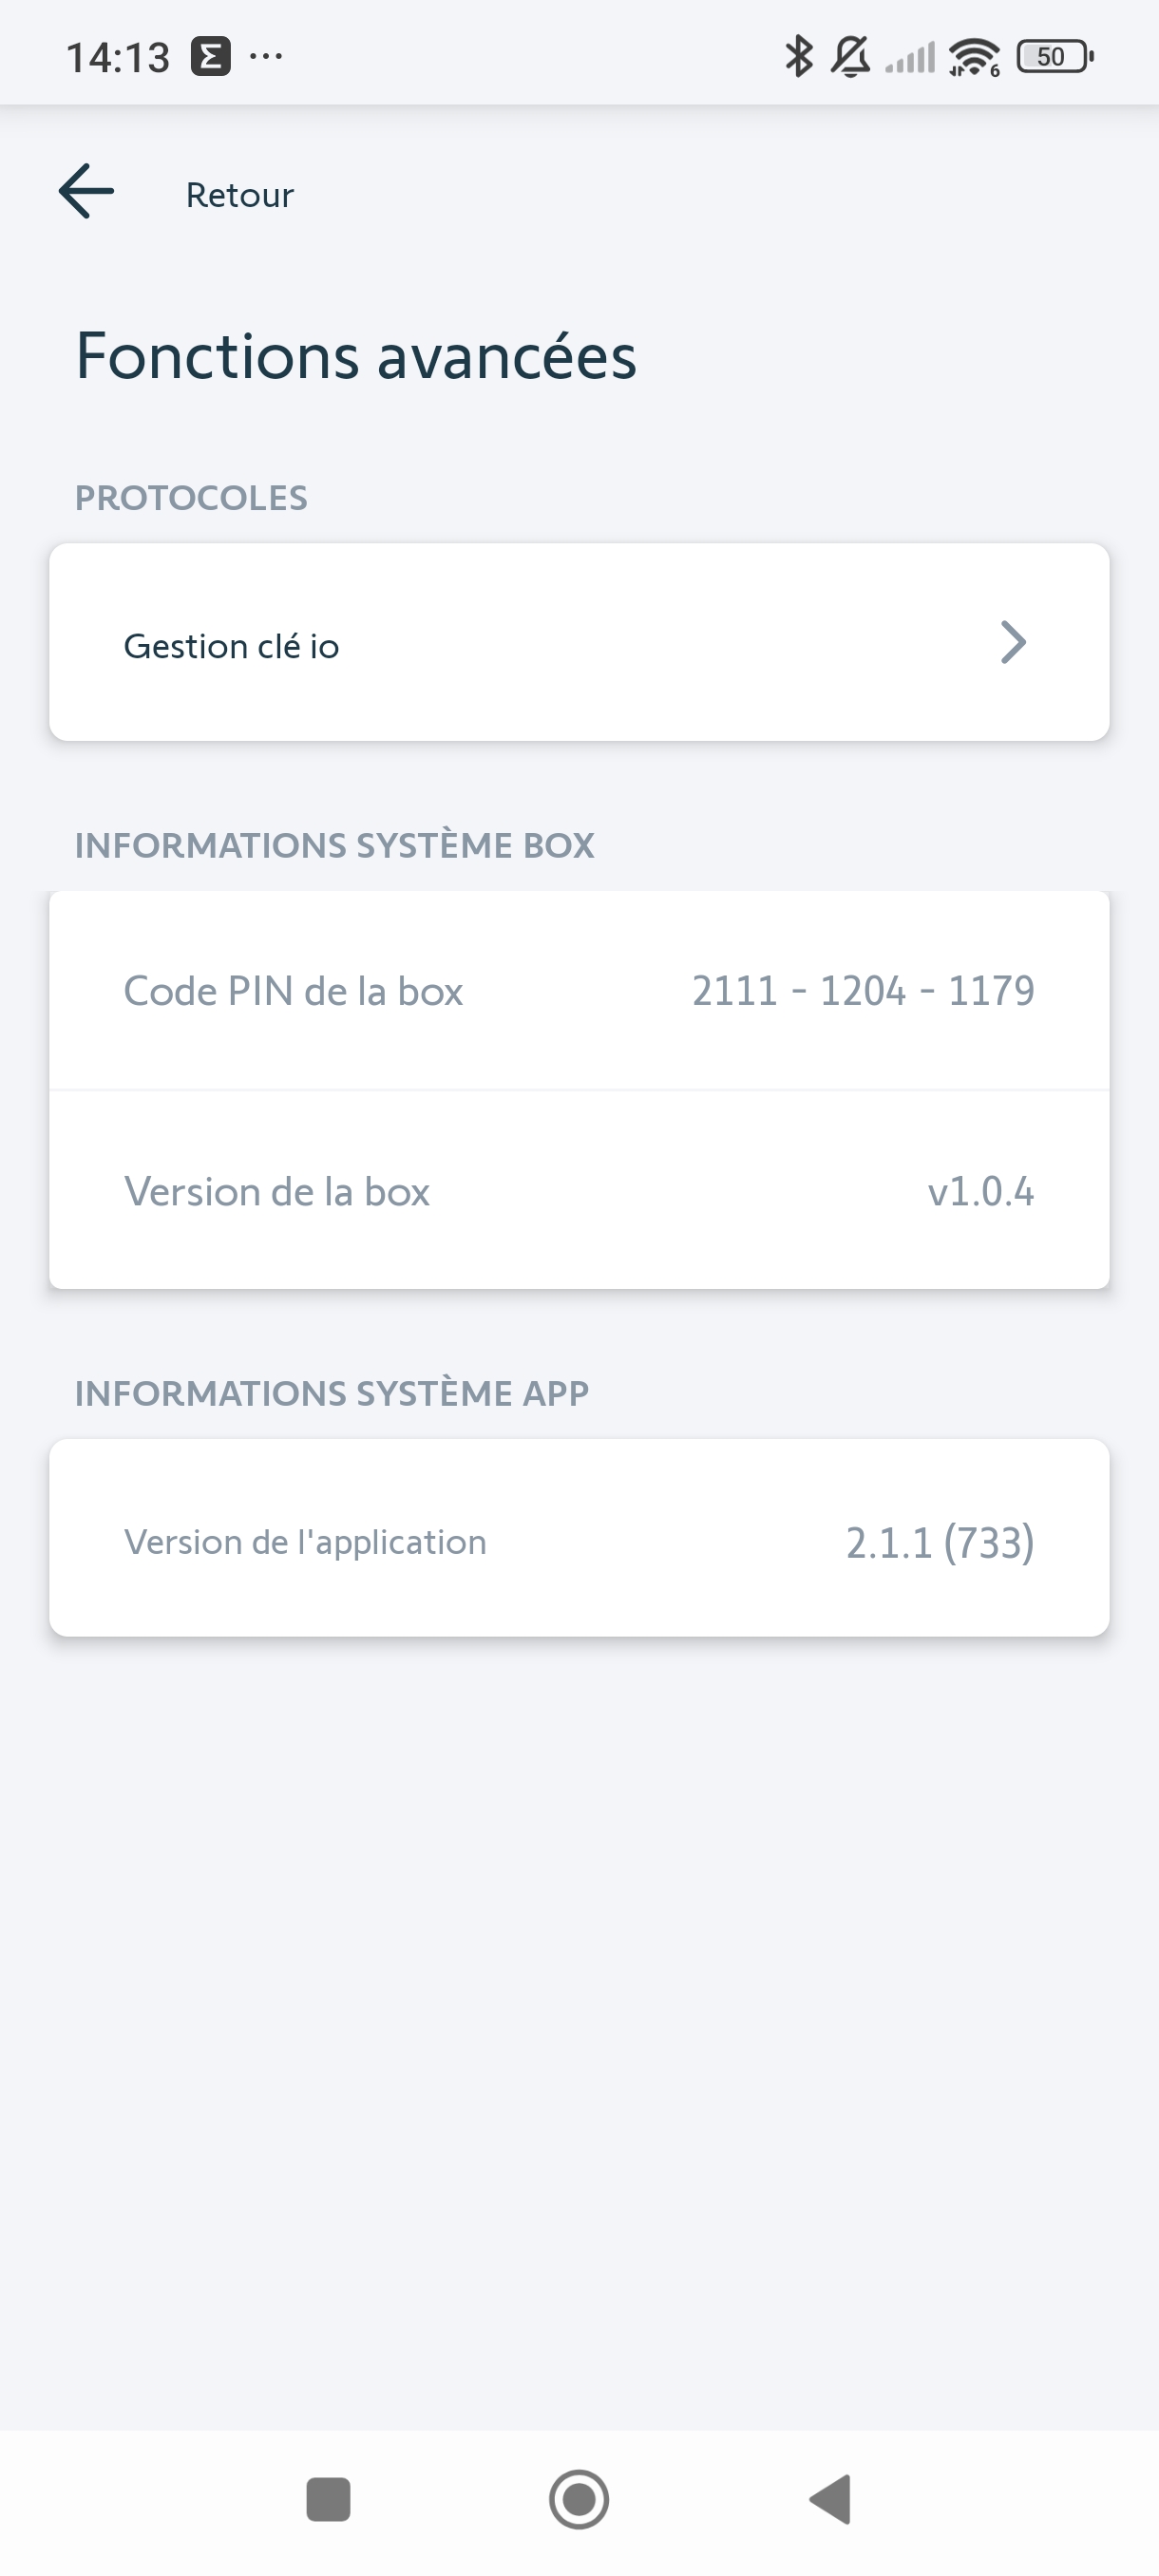Tap the Retour label
The height and width of the screenshot is (2576, 1159).
pos(239,195)
